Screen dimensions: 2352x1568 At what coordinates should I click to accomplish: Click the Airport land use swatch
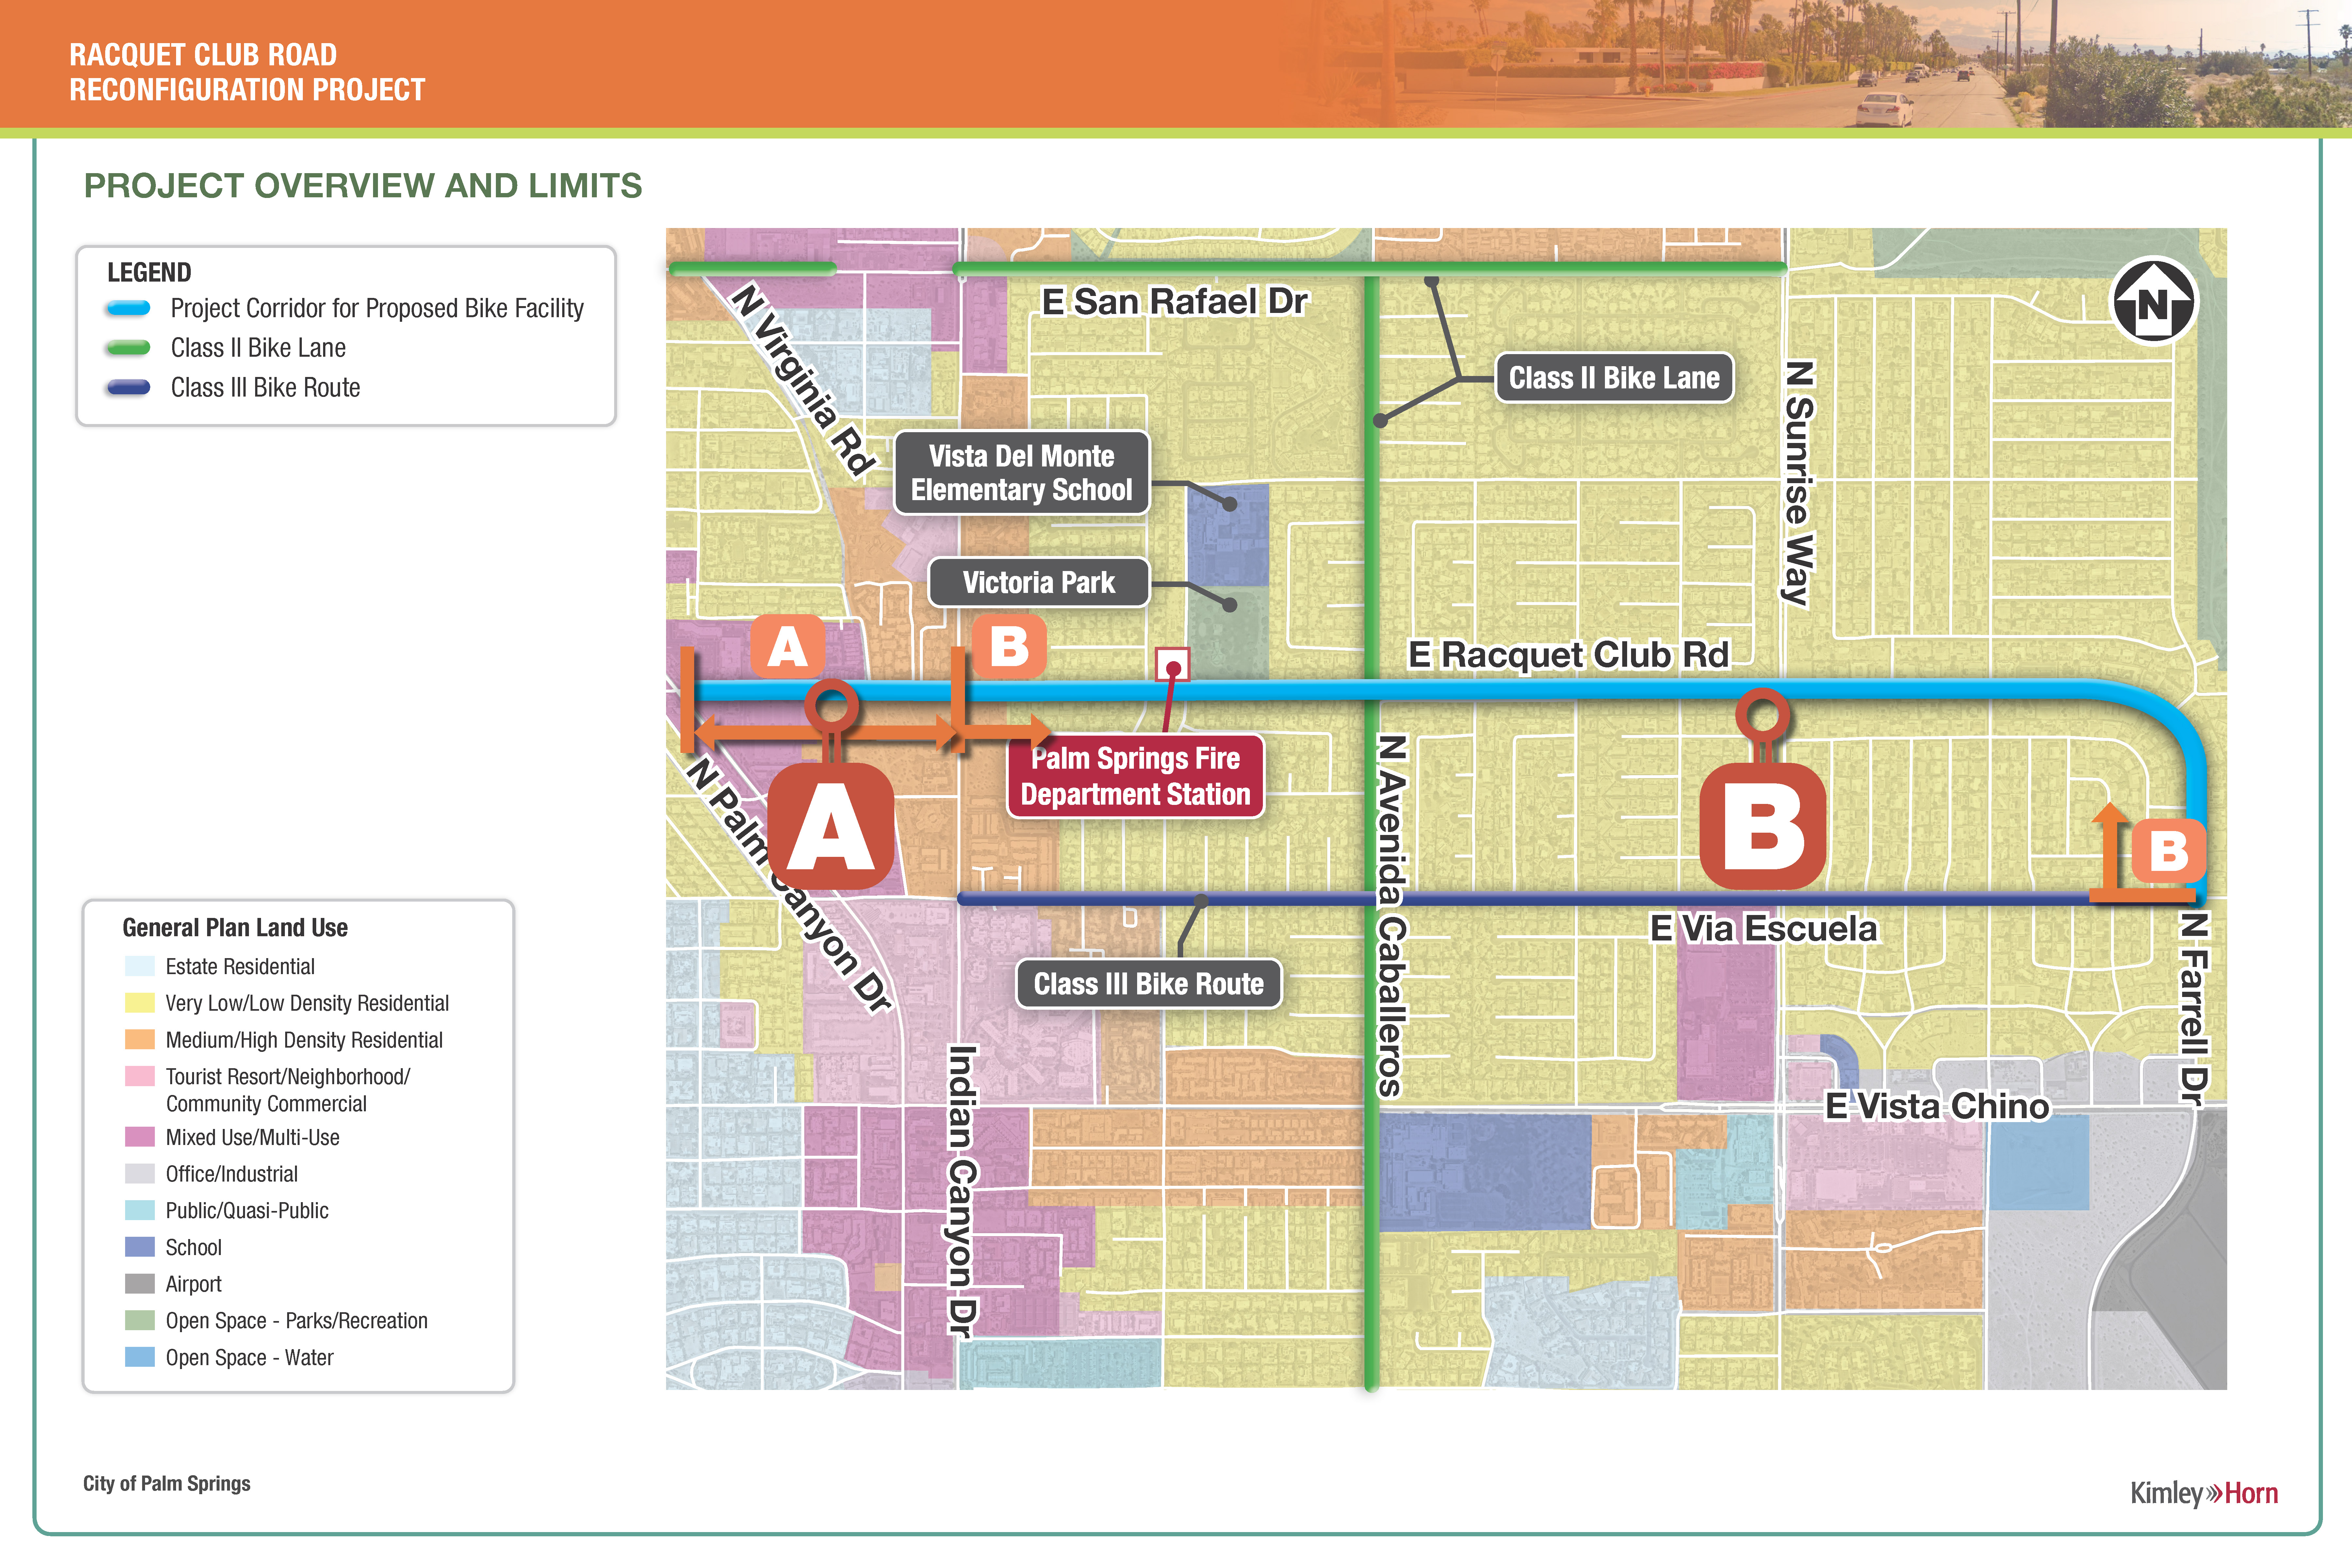pyautogui.click(x=140, y=1284)
